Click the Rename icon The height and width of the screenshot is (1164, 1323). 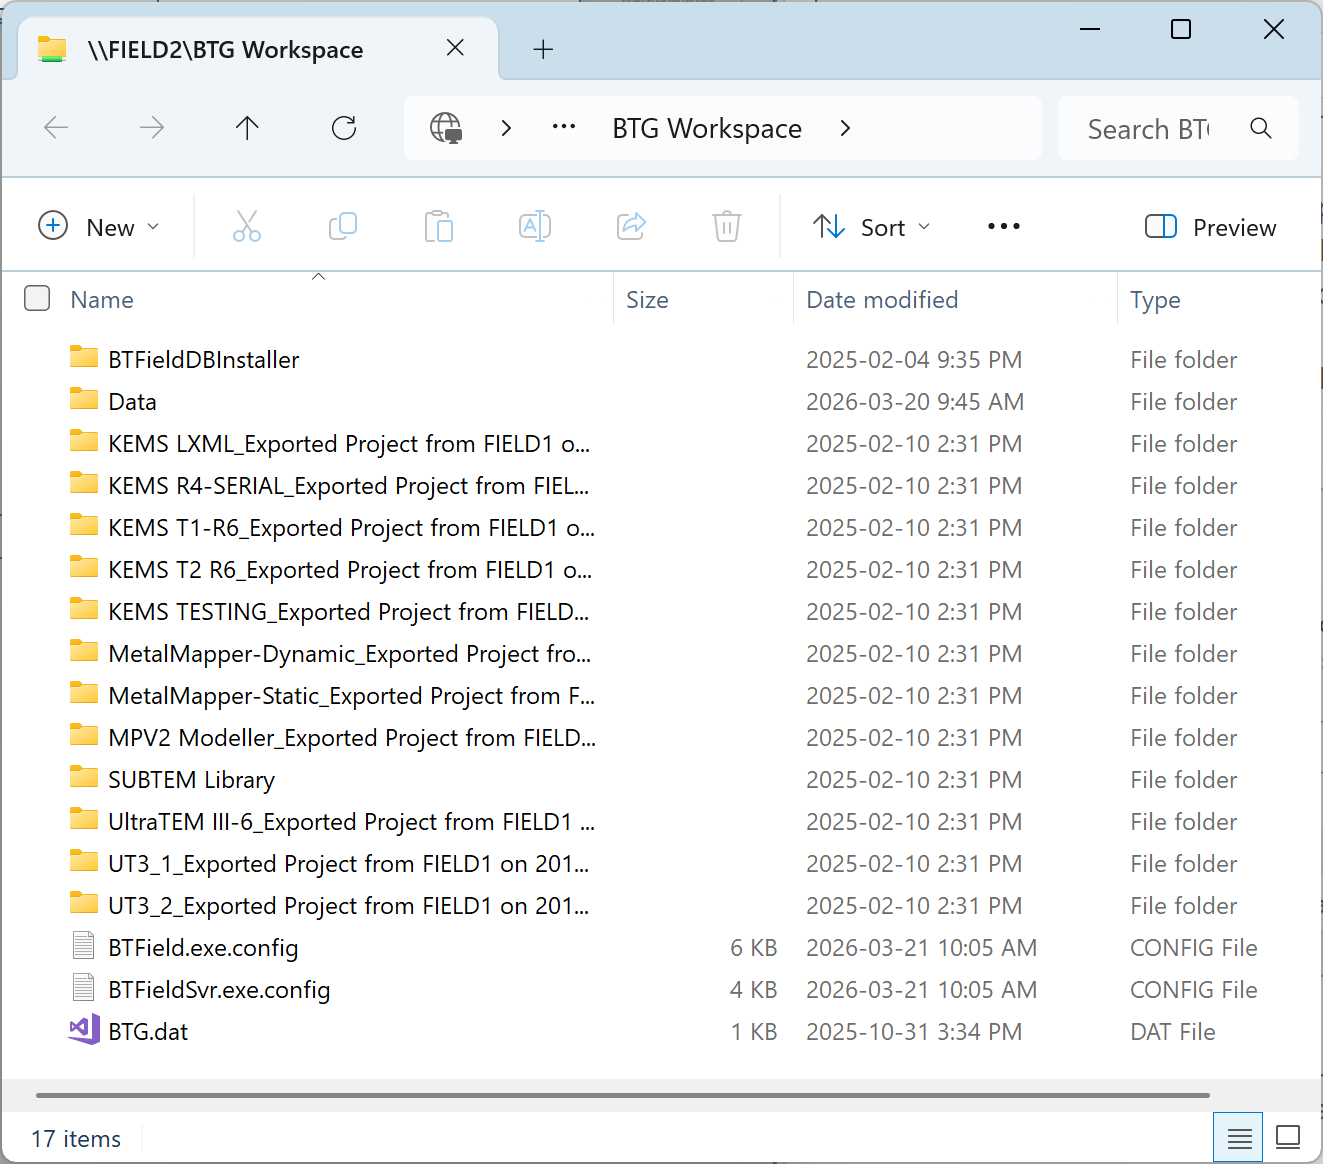click(x=535, y=227)
